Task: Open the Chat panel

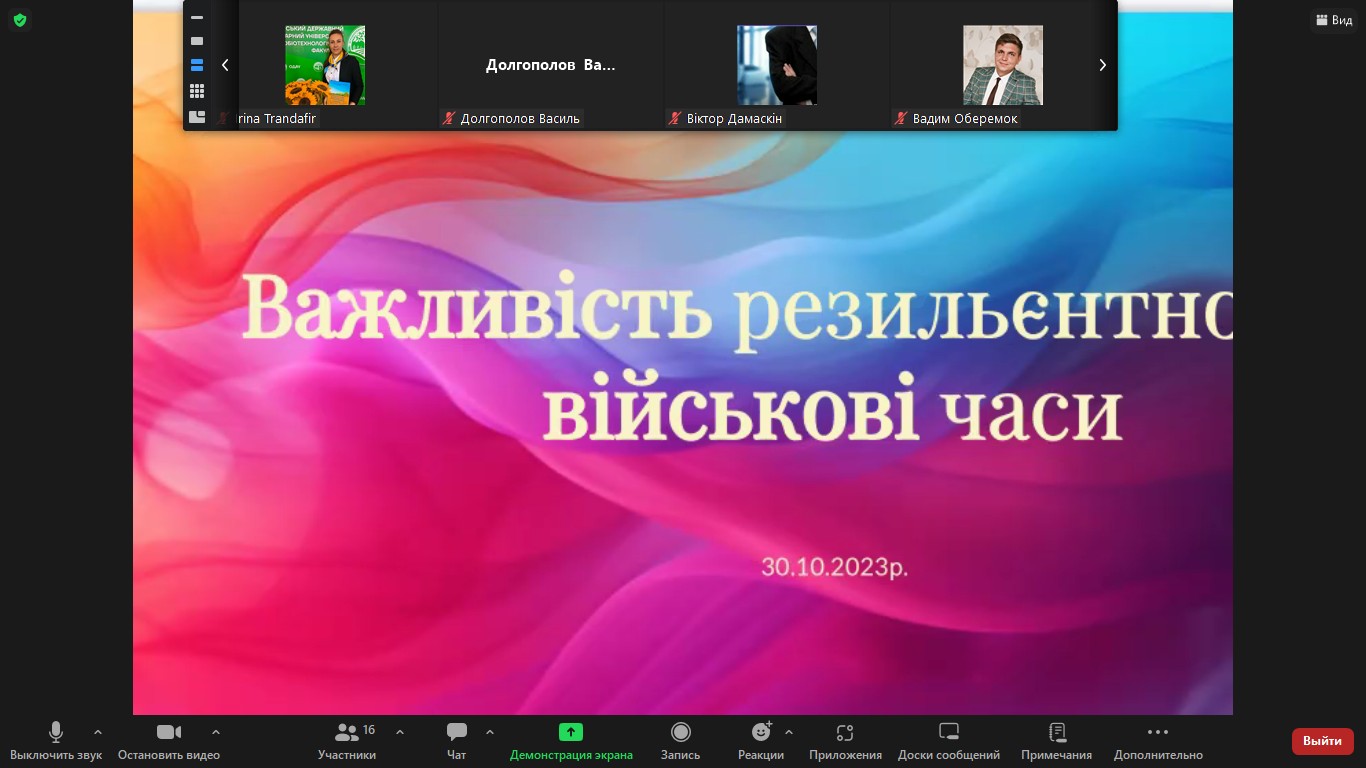Action: pyautogui.click(x=457, y=741)
